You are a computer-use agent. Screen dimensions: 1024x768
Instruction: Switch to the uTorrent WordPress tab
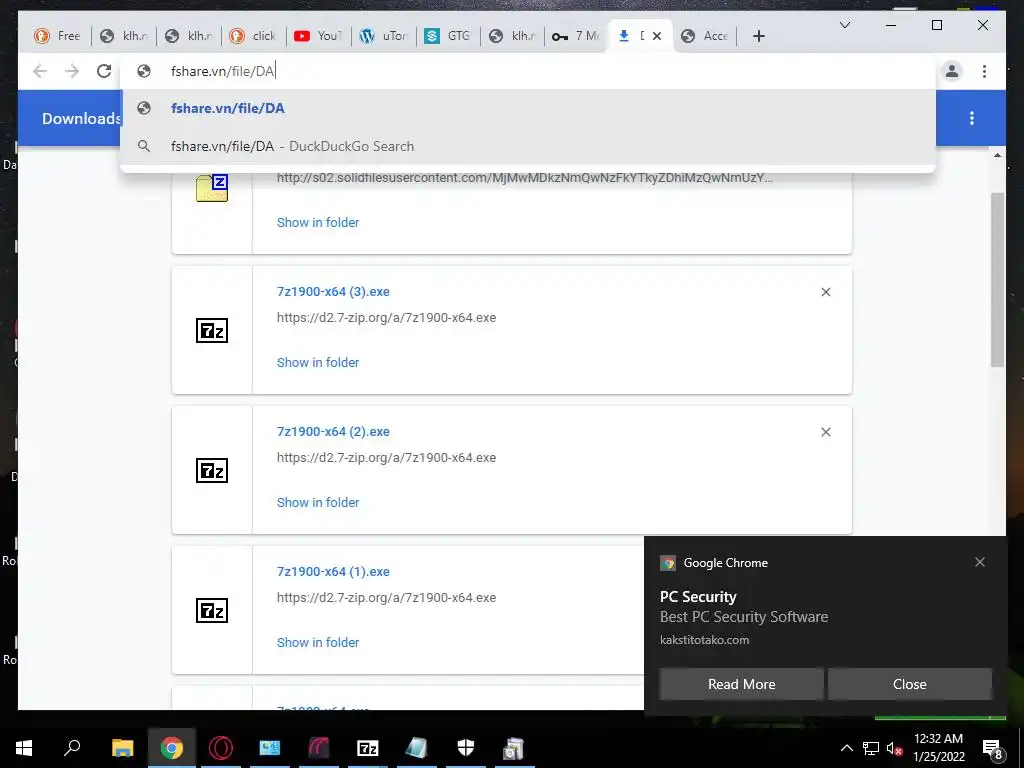[x=383, y=36]
